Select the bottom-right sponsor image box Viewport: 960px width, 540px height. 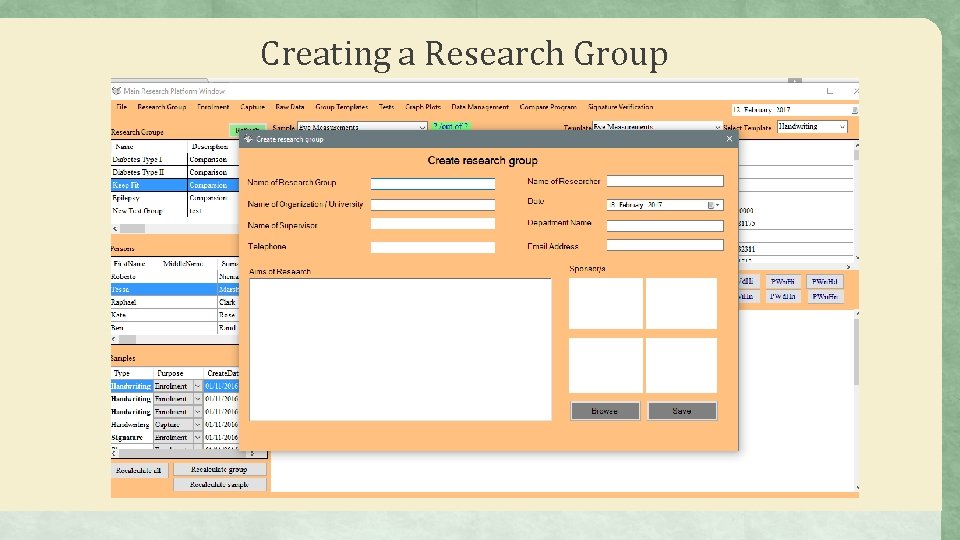point(681,366)
